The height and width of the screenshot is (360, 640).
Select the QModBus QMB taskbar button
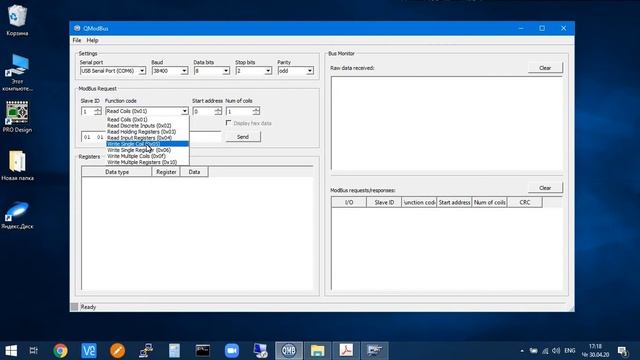point(289,351)
